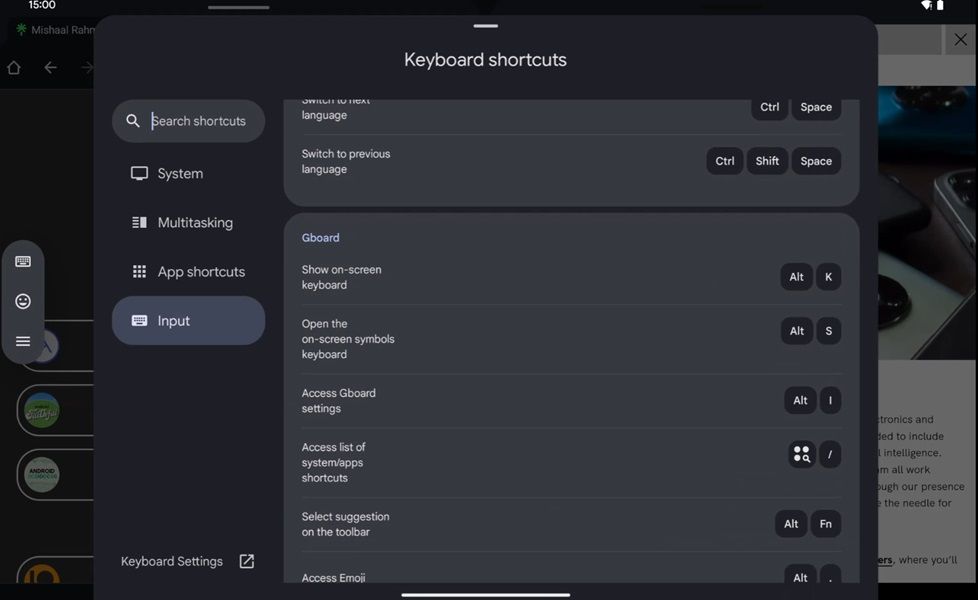Click the S key chip for symbols keyboard
The height and width of the screenshot is (600, 978).
coord(828,331)
